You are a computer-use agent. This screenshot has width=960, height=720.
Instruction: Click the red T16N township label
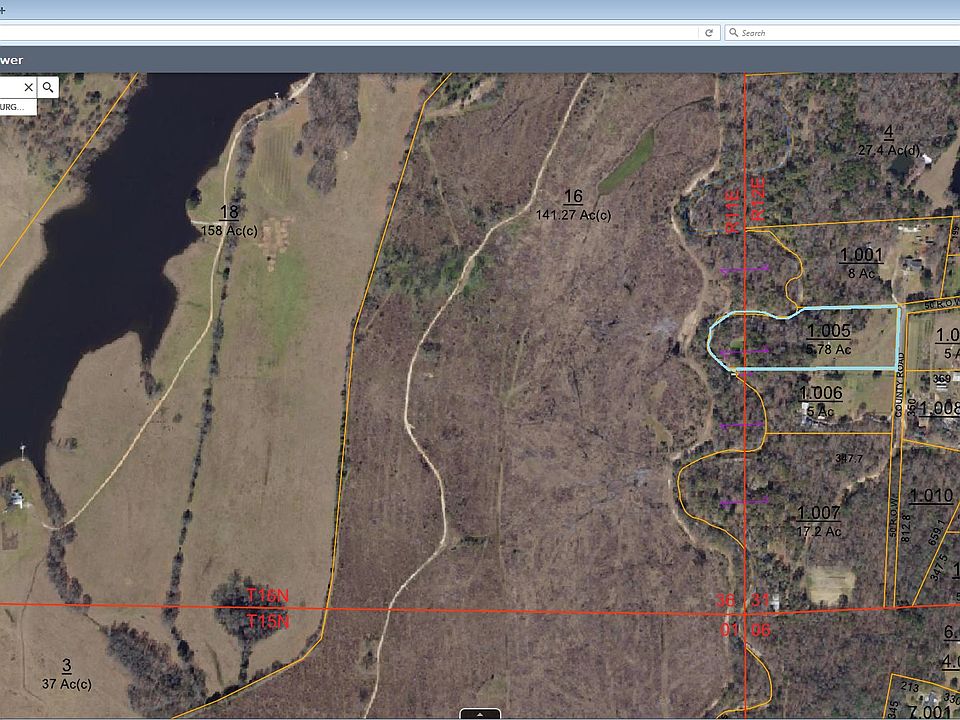268,596
